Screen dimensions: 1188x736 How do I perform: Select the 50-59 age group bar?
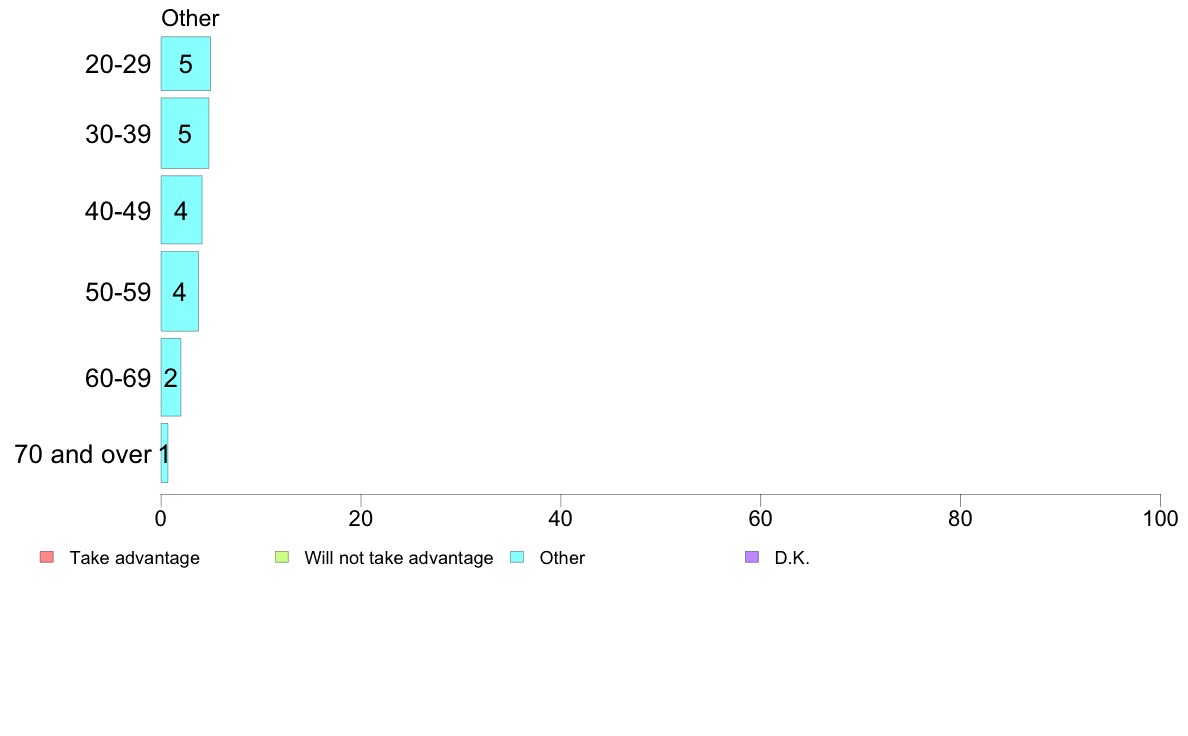pos(180,291)
